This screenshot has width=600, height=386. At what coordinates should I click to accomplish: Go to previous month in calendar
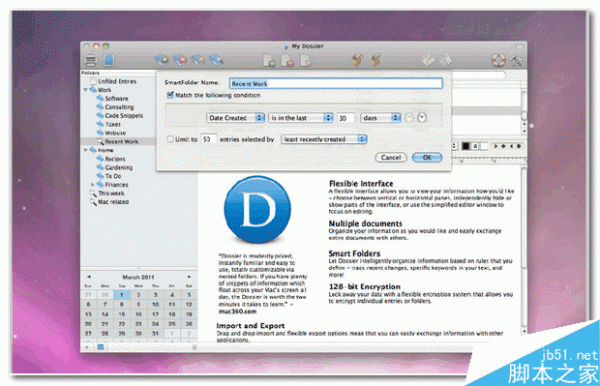click(x=89, y=277)
